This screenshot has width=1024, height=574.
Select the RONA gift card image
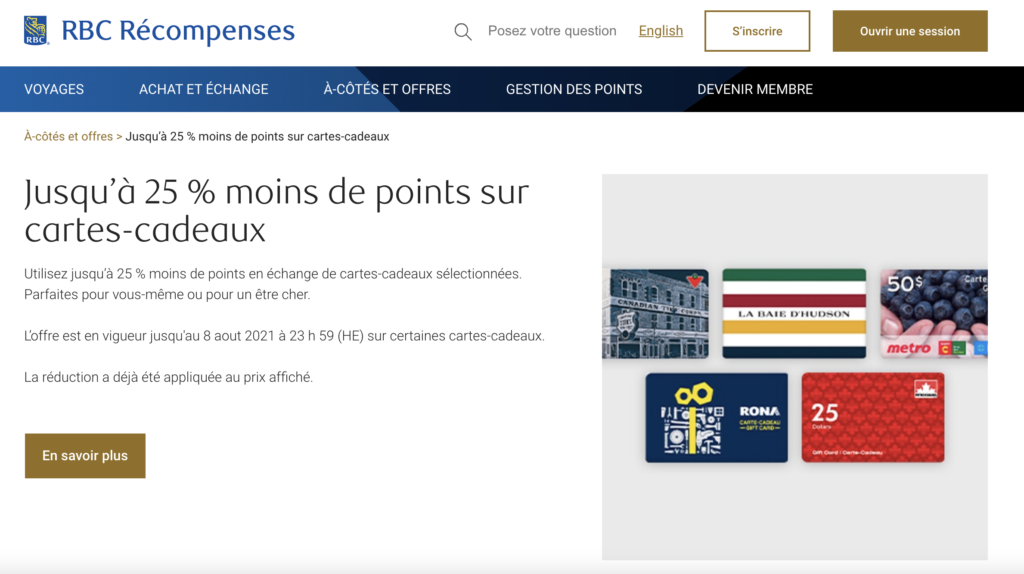coord(716,418)
